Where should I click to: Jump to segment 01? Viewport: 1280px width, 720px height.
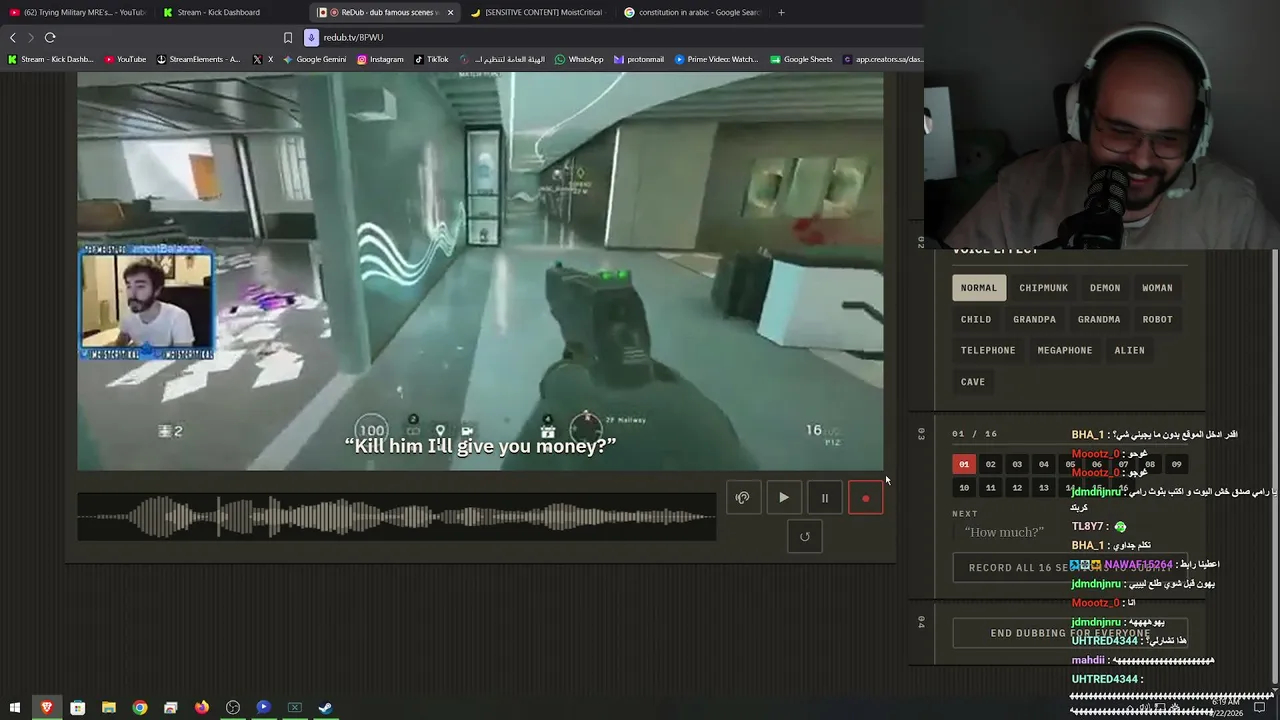(964, 464)
